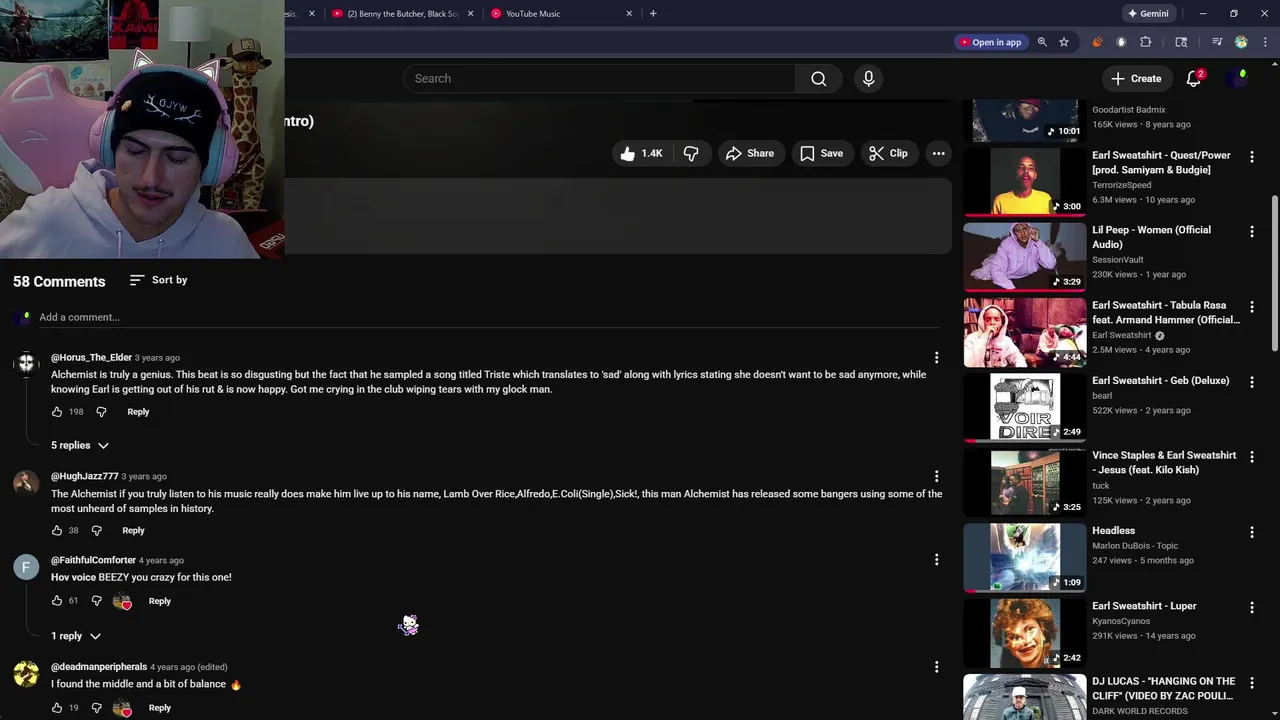
Task: Open options for Lil Peep Women video
Action: (x=1251, y=232)
